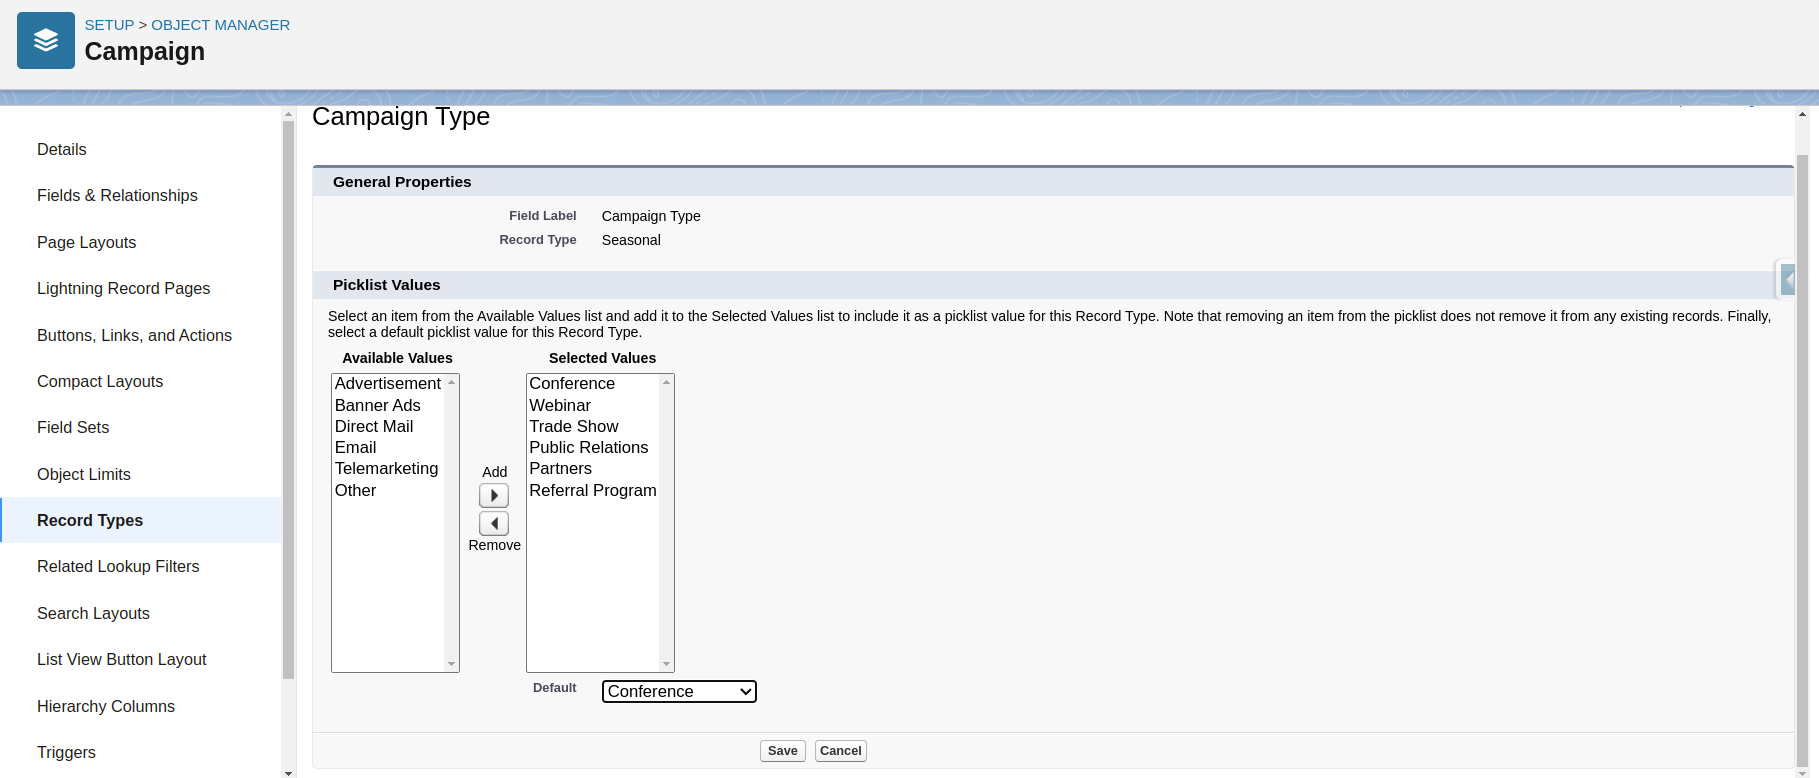The image size is (1819, 778).
Task: Expand the collapsed side panel arrow
Action: (1788, 279)
